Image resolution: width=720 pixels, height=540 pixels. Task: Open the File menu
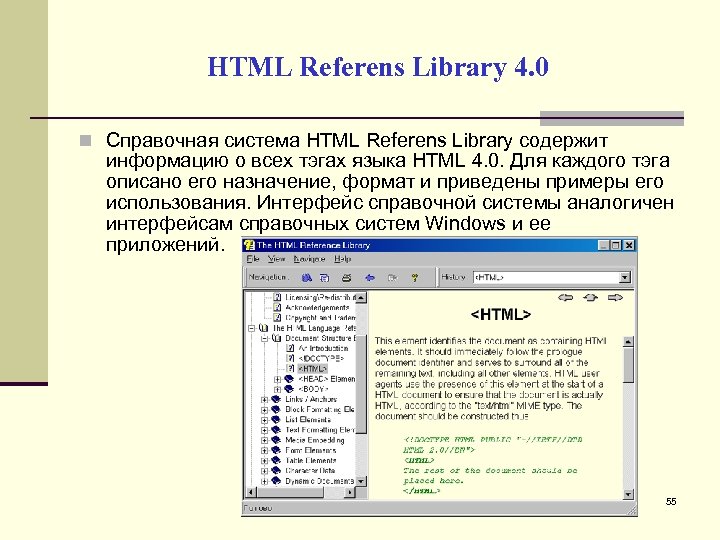click(x=253, y=259)
